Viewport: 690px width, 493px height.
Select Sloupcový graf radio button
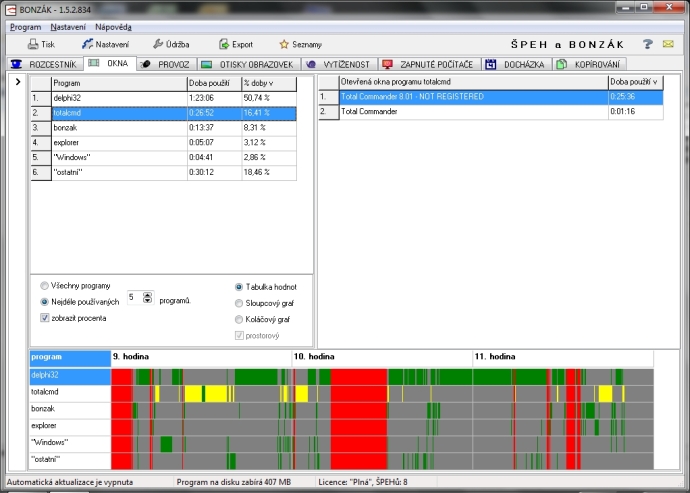coord(239,303)
